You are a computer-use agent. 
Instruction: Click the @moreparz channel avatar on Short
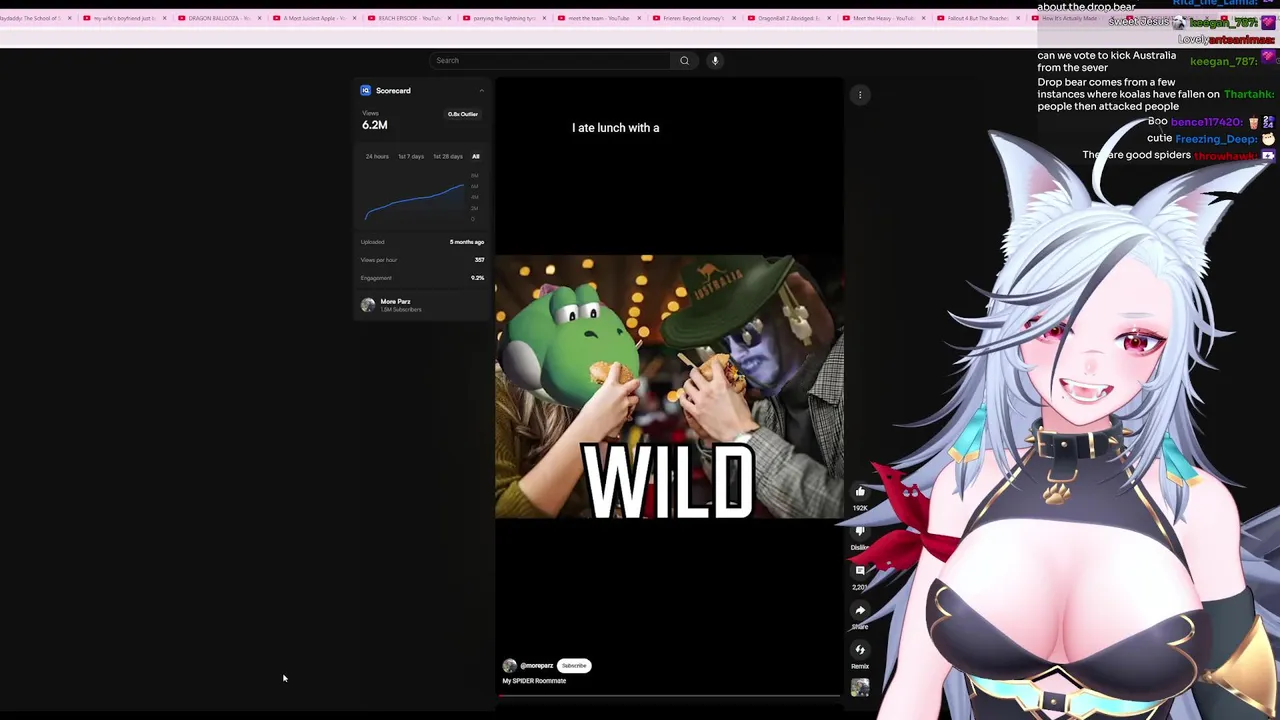pos(510,665)
